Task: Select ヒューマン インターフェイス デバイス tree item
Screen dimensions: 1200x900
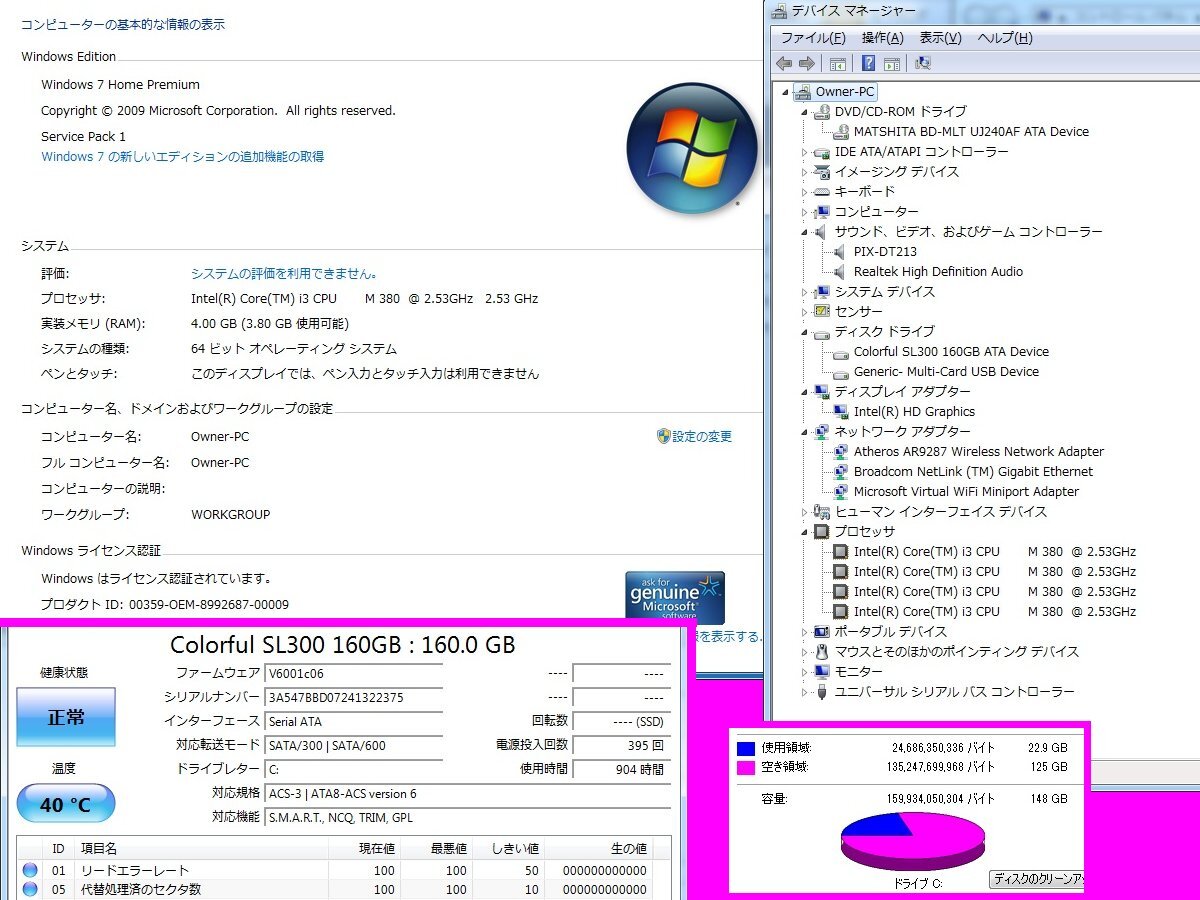Action: pyautogui.click(x=941, y=512)
